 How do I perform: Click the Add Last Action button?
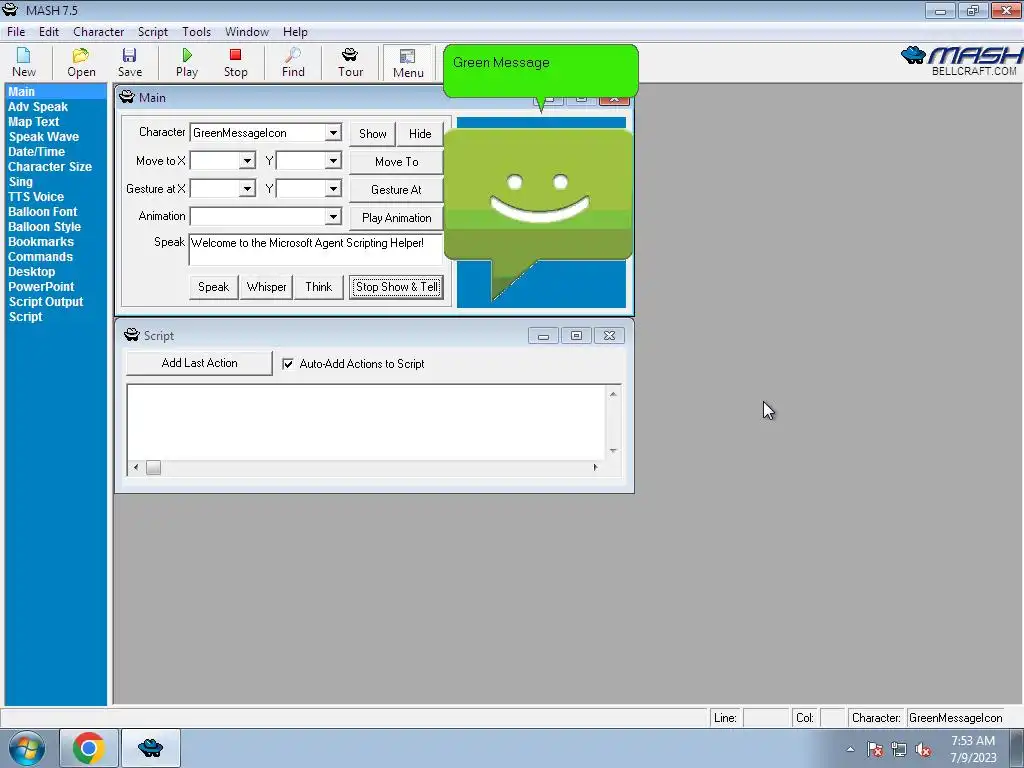pos(199,363)
